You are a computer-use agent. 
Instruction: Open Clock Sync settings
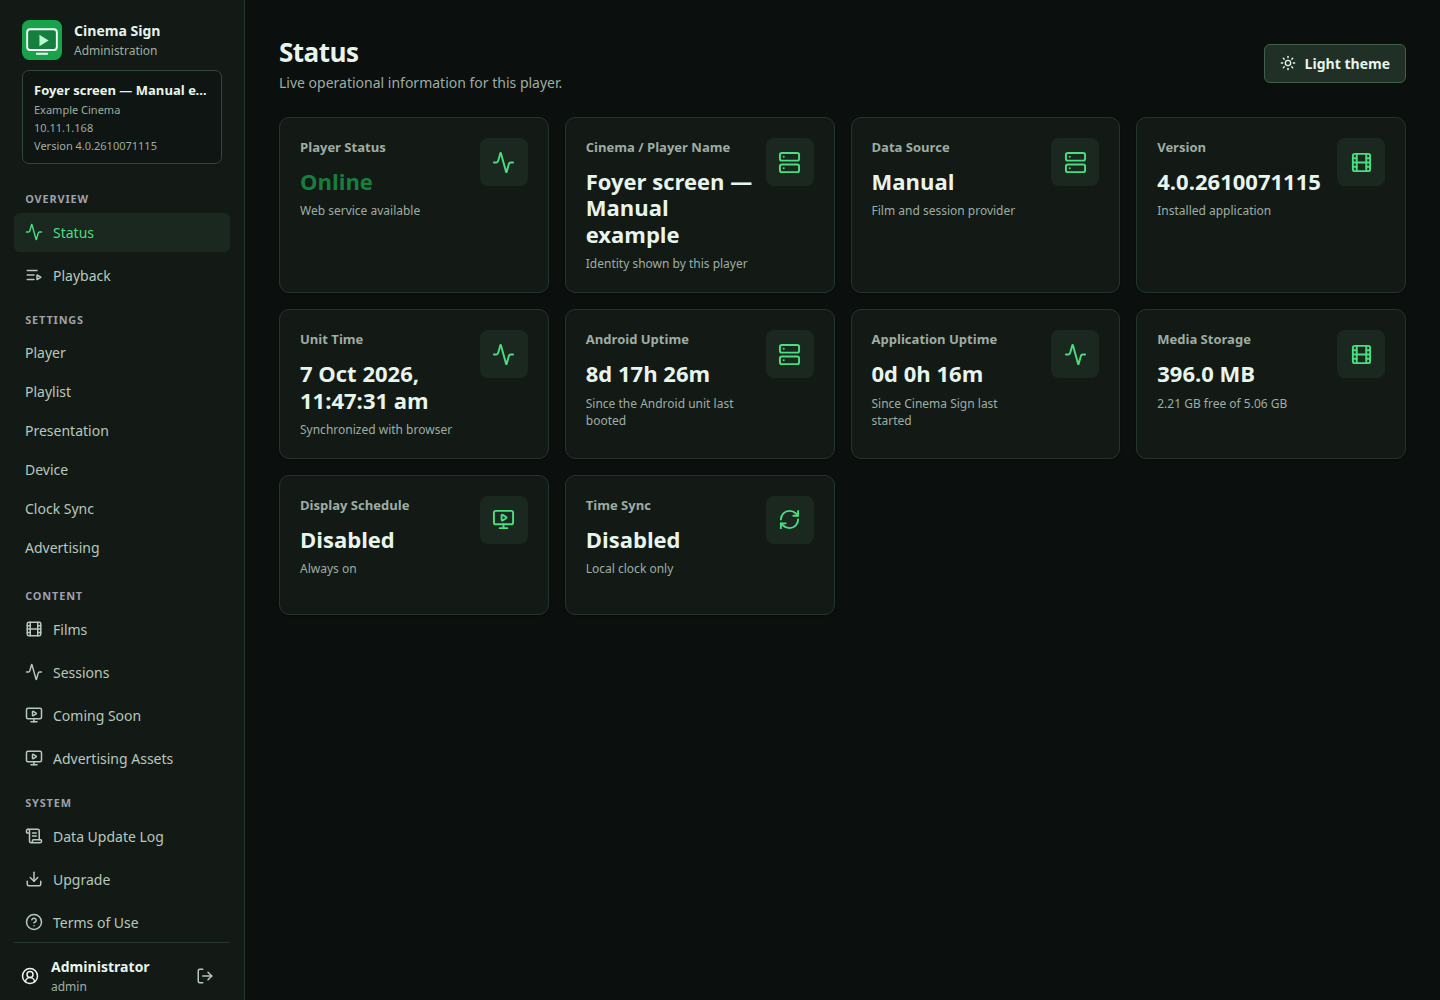pyautogui.click(x=122, y=509)
